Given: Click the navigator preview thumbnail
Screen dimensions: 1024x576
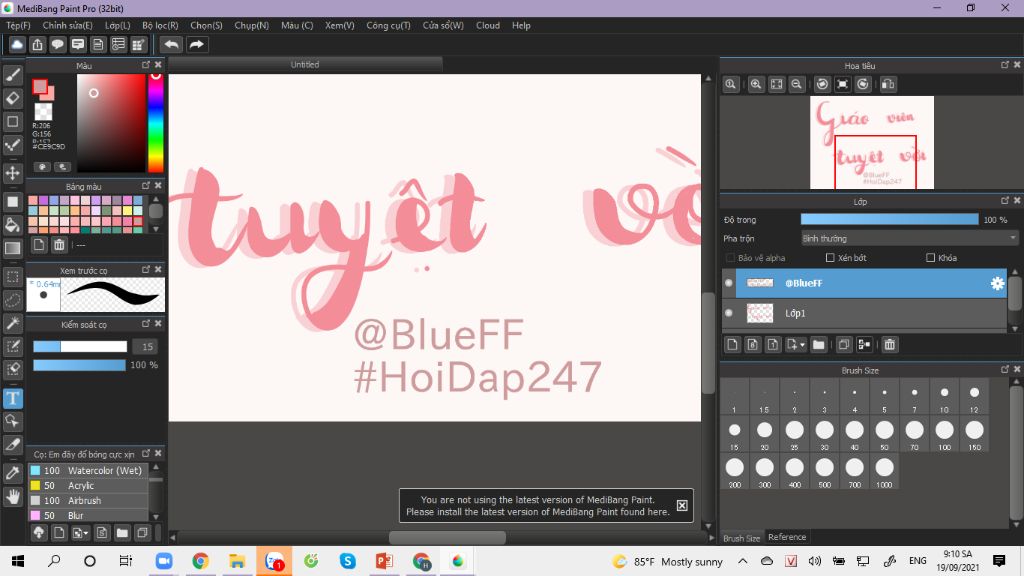Looking at the screenshot, I should click(872, 142).
